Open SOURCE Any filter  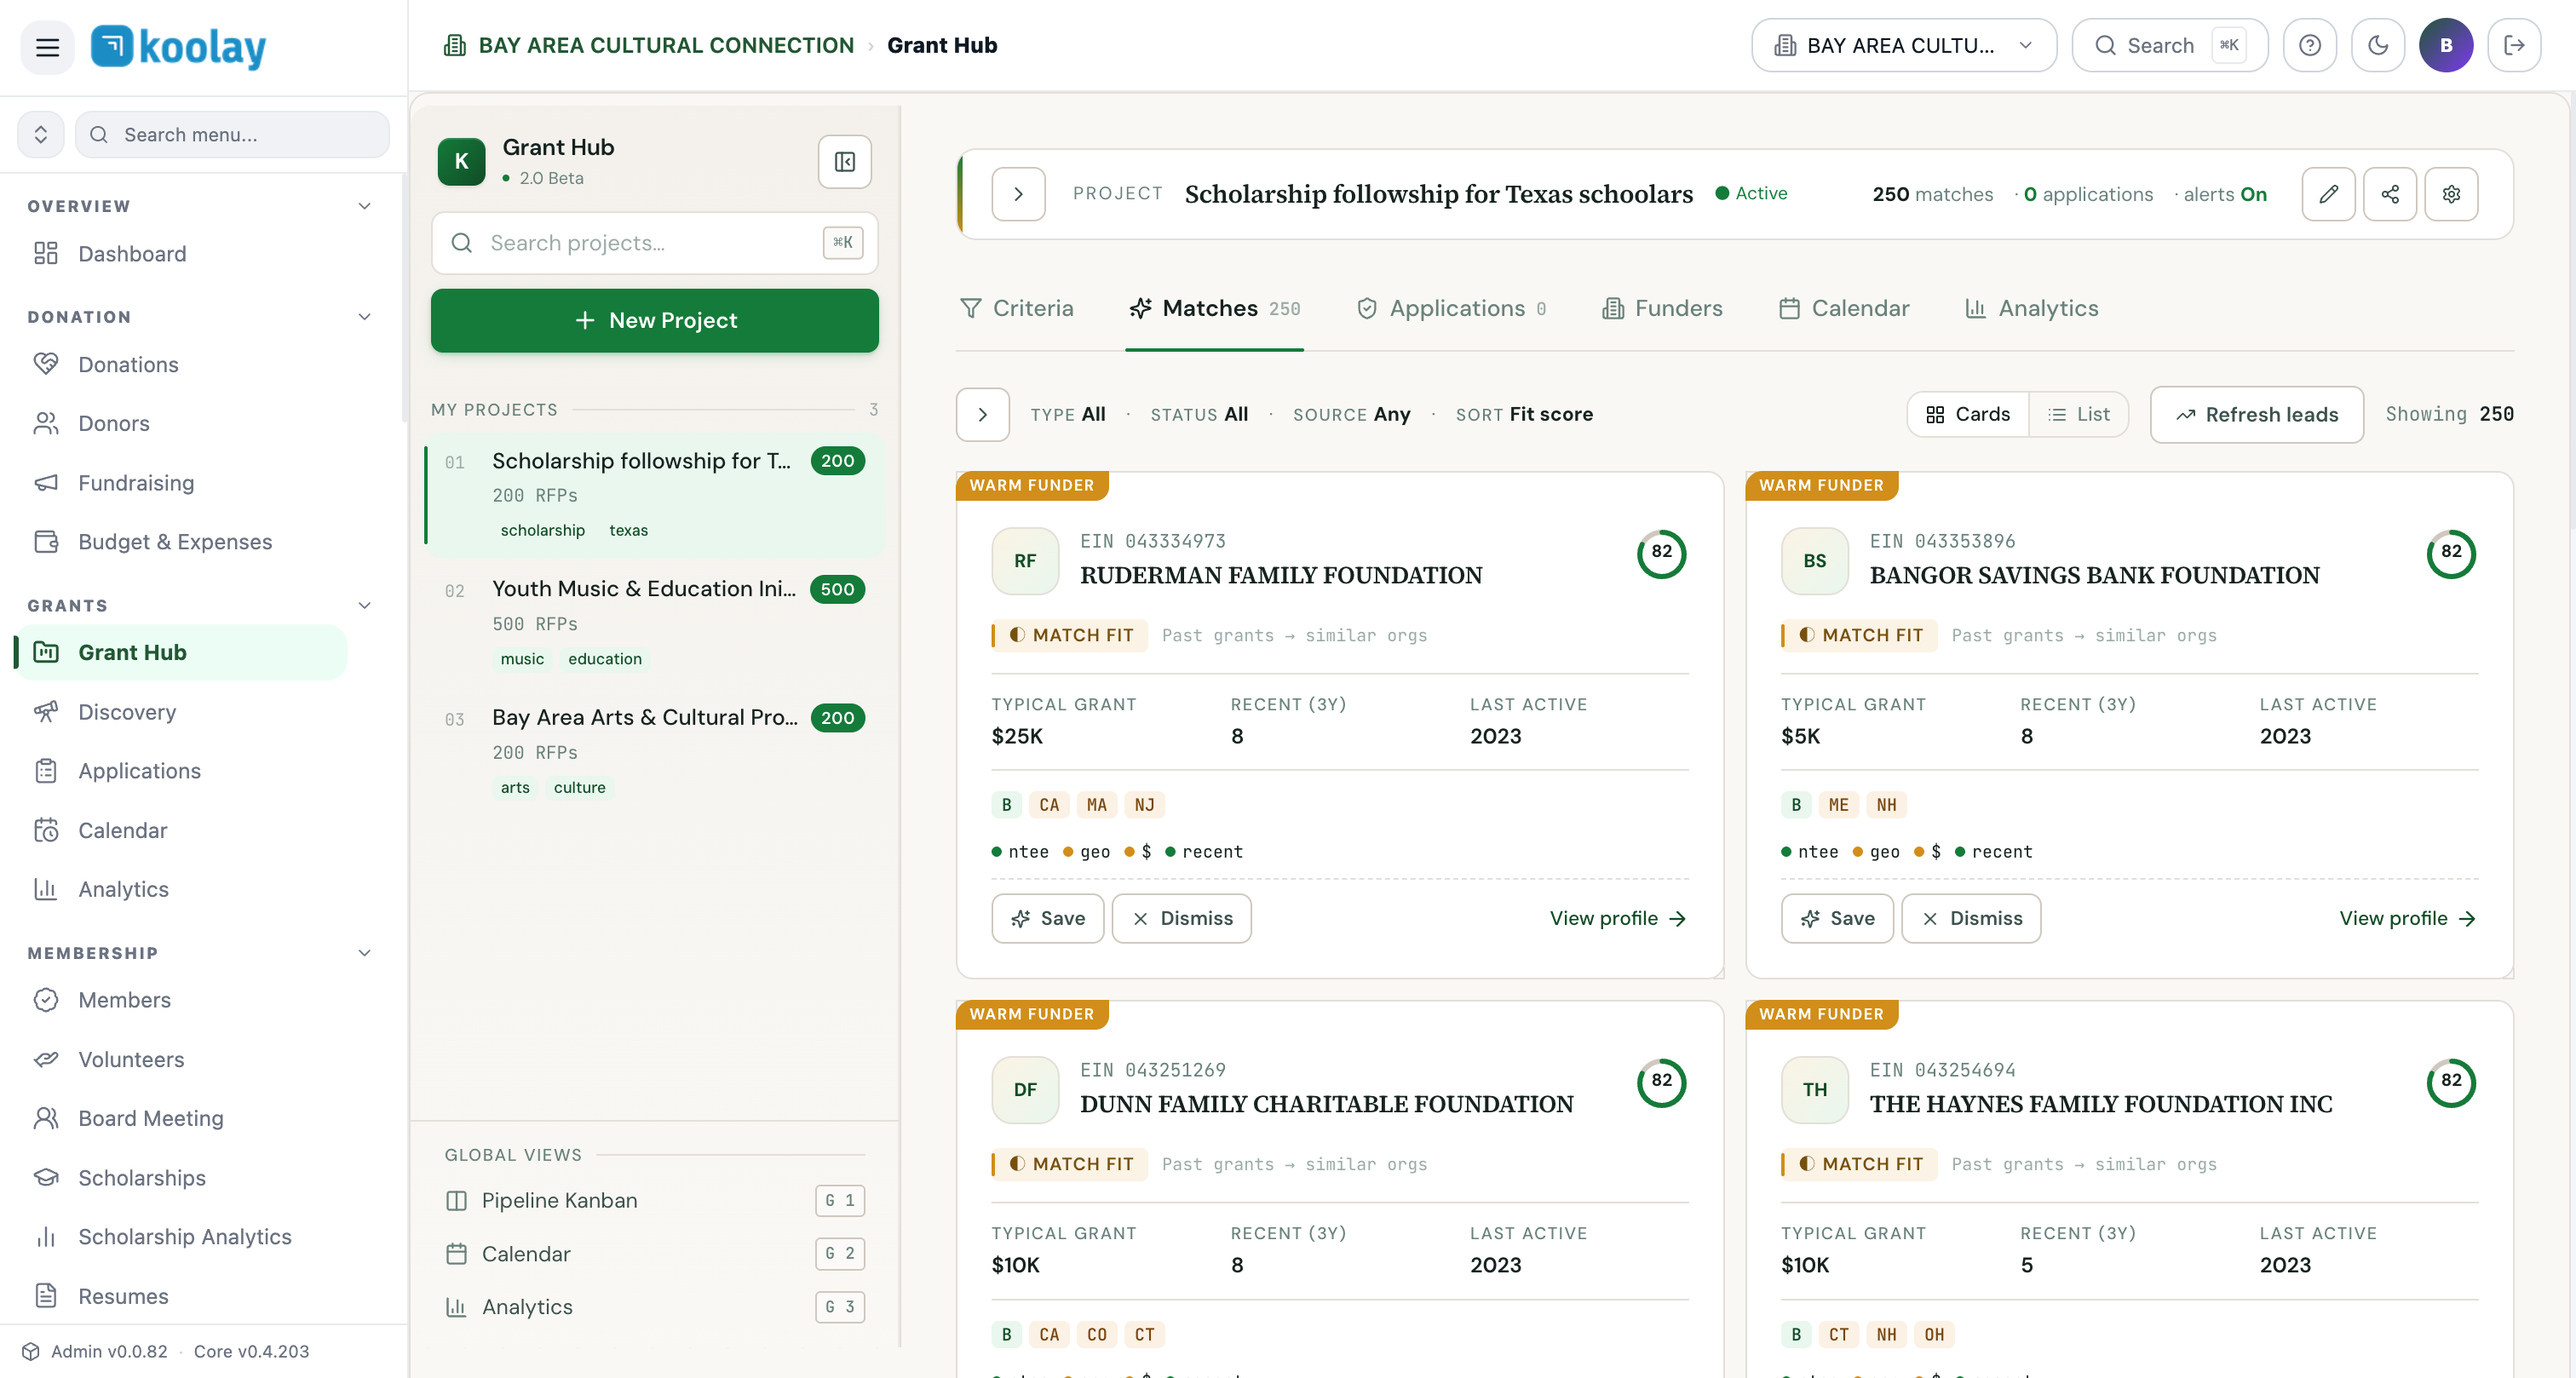pos(1351,414)
